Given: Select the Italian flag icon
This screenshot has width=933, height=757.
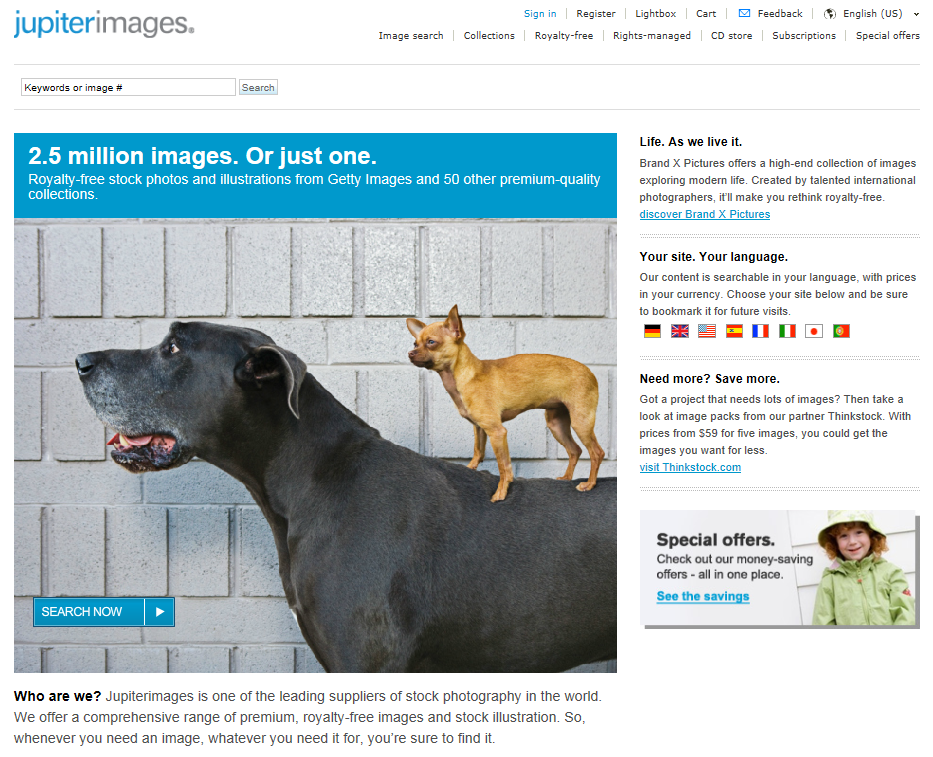Looking at the screenshot, I should pyautogui.click(x=787, y=331).
